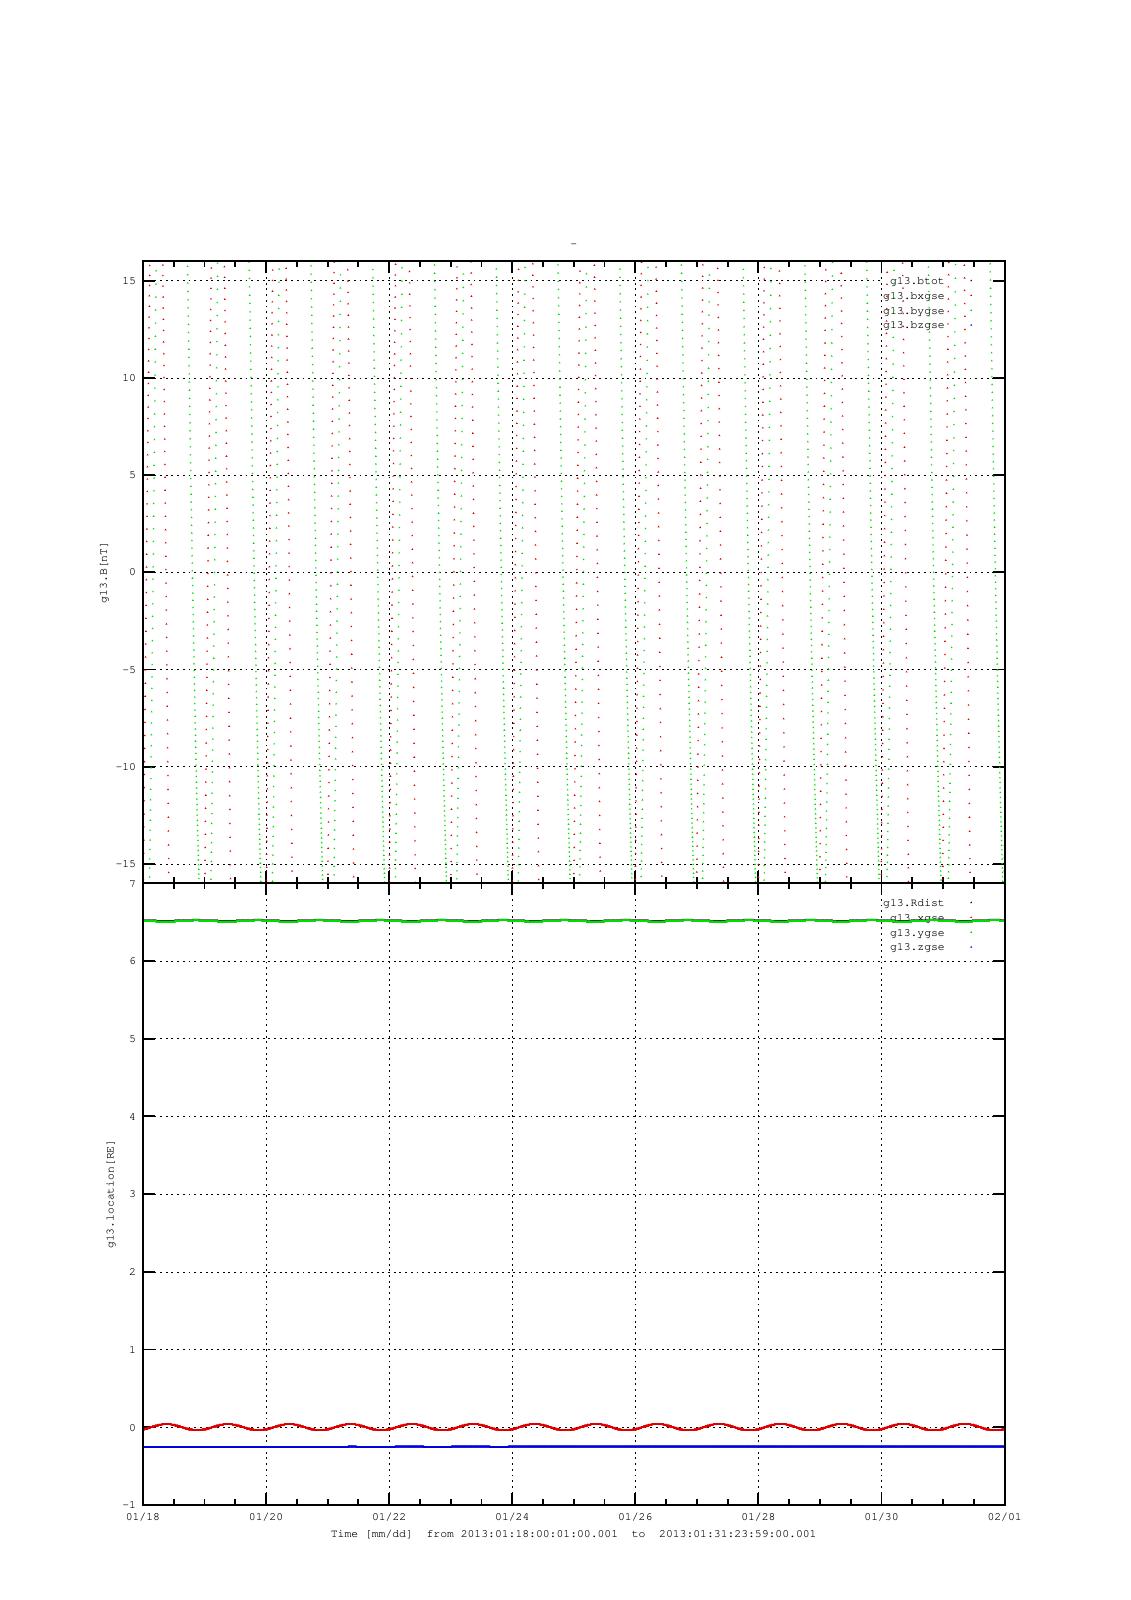Click the g13.bxgse legend entry
The image size is (1131, 1600).
click(913, 296)
